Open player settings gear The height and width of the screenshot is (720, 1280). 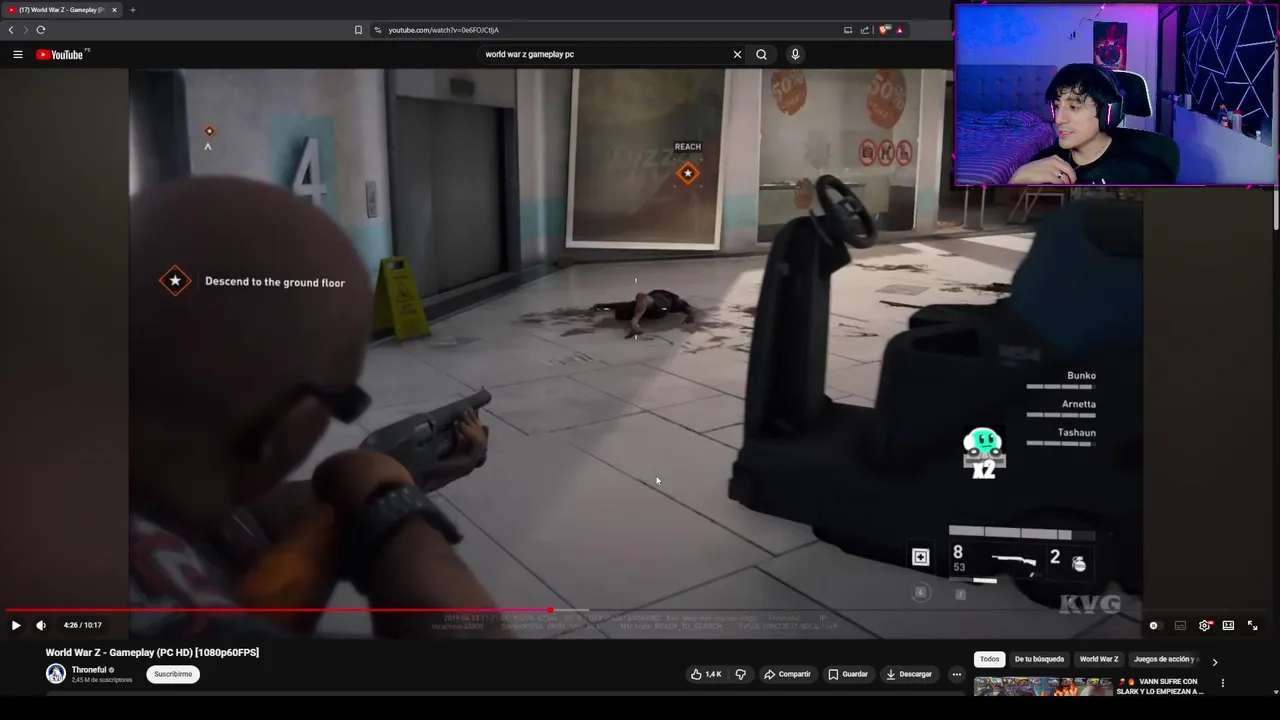coord(1204,625)
